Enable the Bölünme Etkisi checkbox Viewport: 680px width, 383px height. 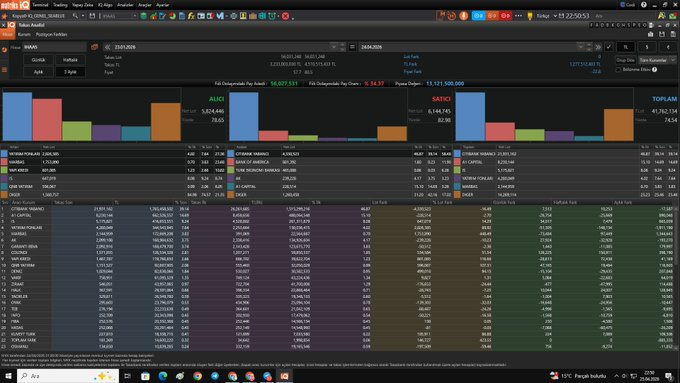[x=618, y=69]
